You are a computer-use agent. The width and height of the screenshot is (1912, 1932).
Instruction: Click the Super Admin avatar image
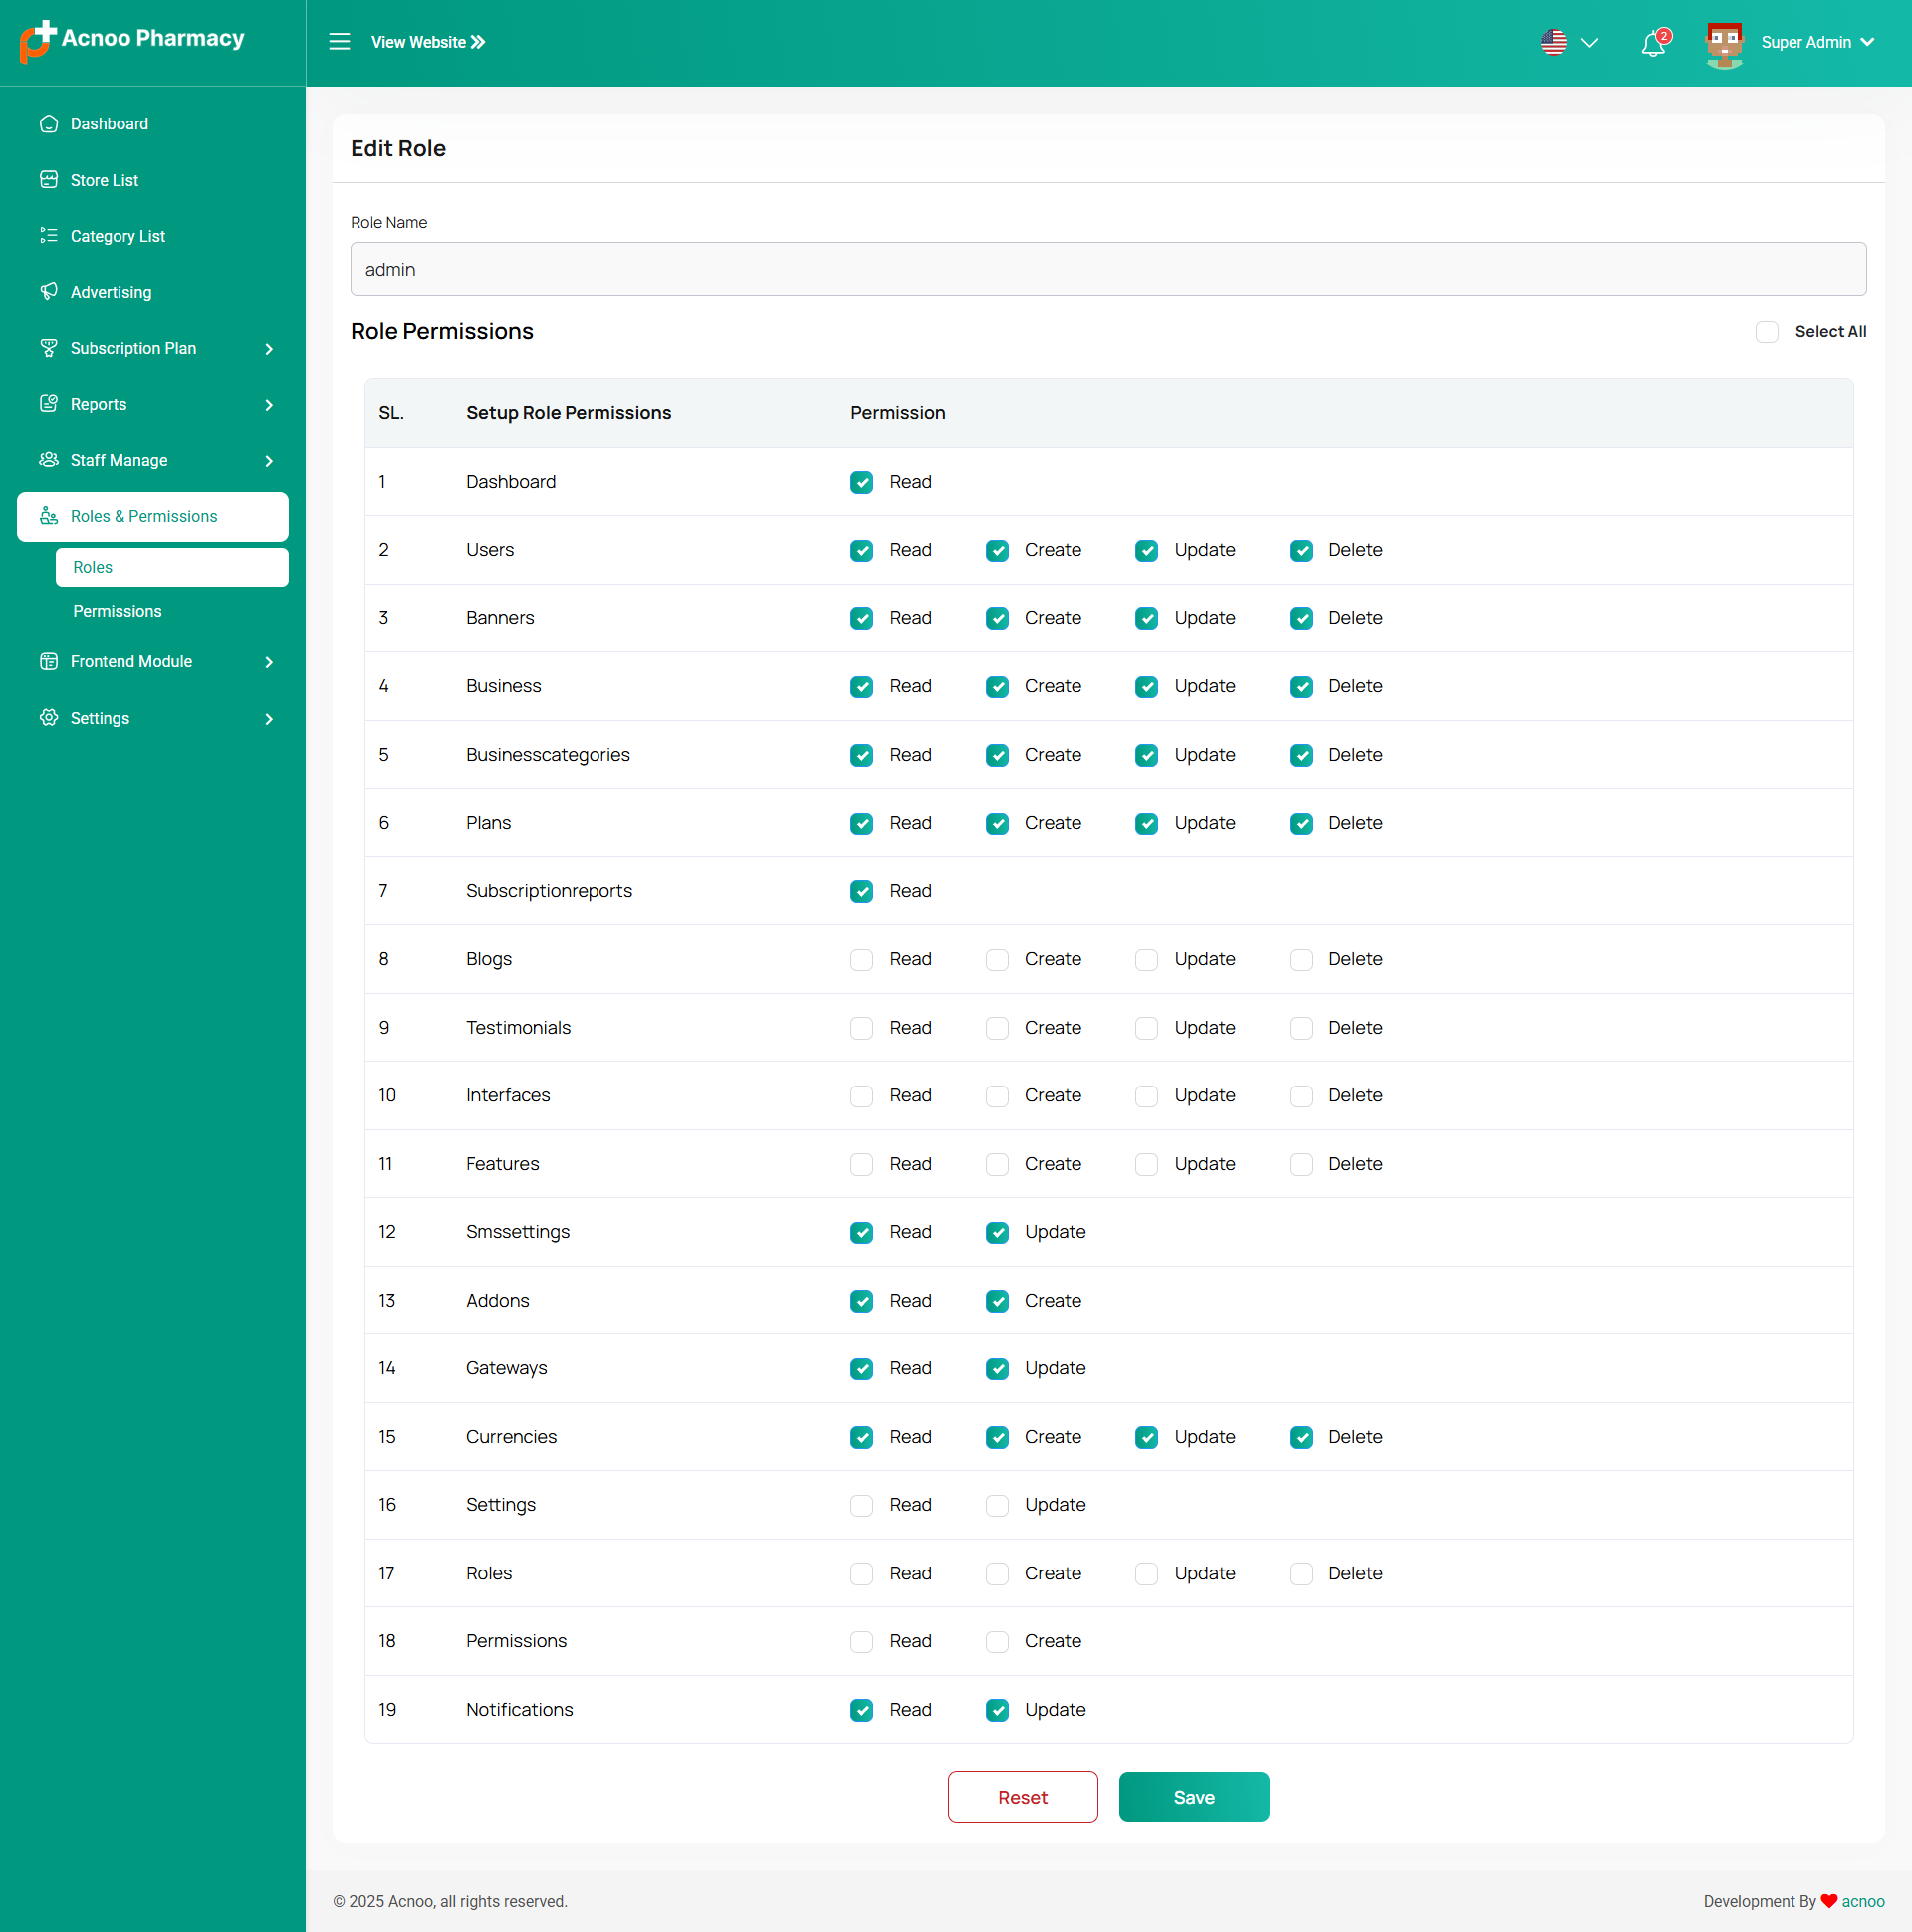(x=1723, y=44)
